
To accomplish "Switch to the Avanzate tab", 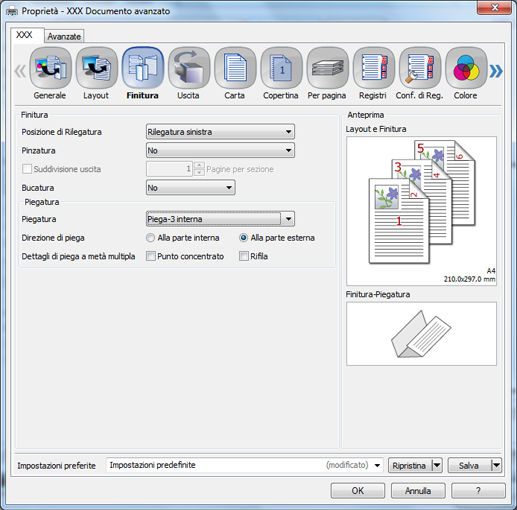I will pyautogui.click(x=64, y=36).
